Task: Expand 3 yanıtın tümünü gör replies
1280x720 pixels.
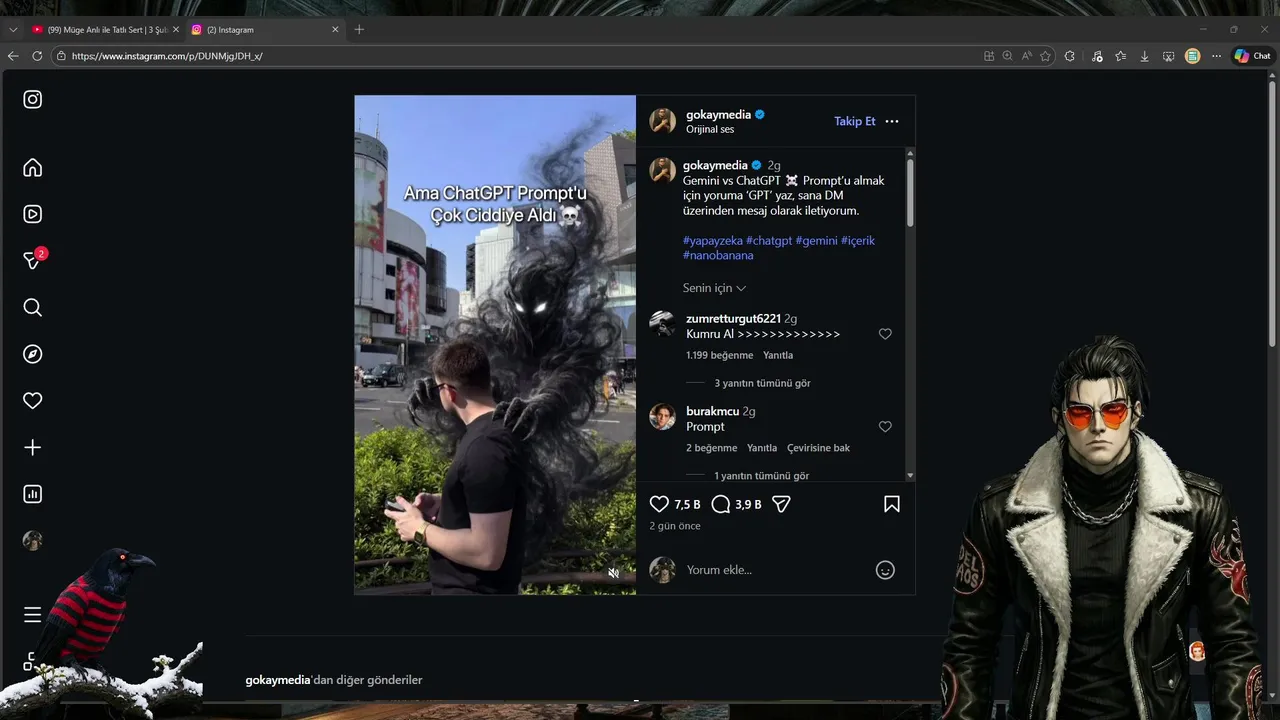Action: click(x=762, y=383)
